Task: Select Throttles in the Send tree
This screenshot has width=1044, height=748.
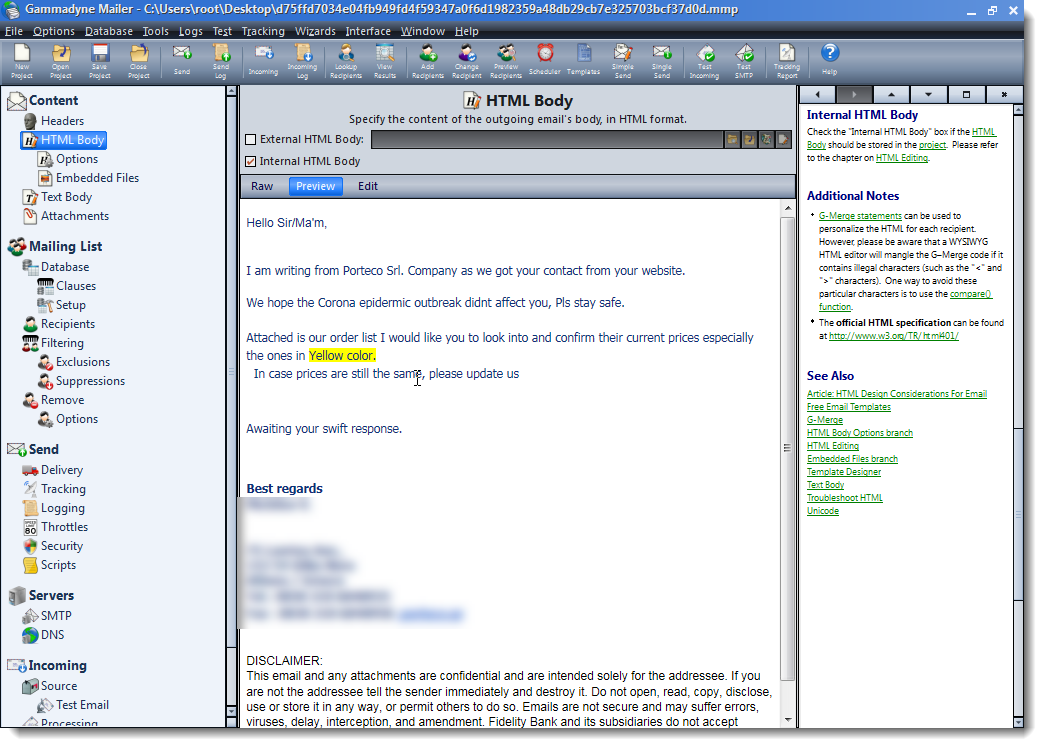Action: (65, 527)
